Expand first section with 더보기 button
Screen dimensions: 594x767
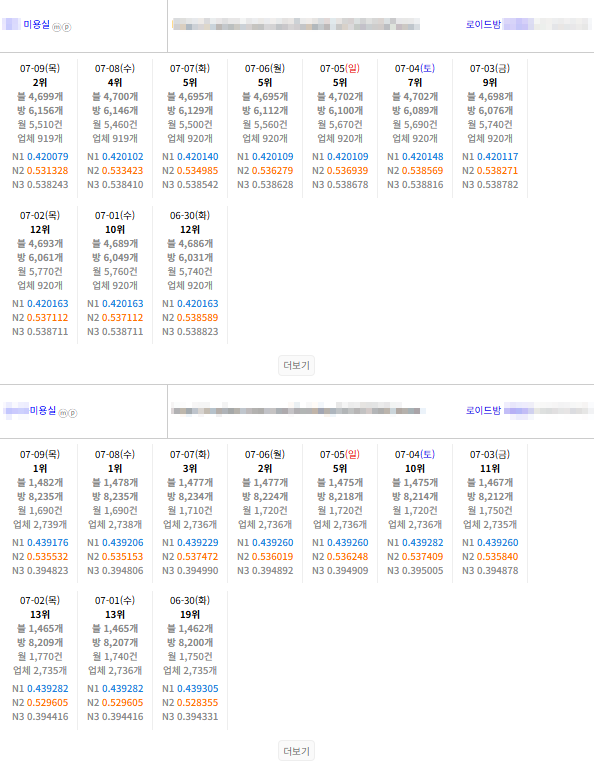click(297, 365)
